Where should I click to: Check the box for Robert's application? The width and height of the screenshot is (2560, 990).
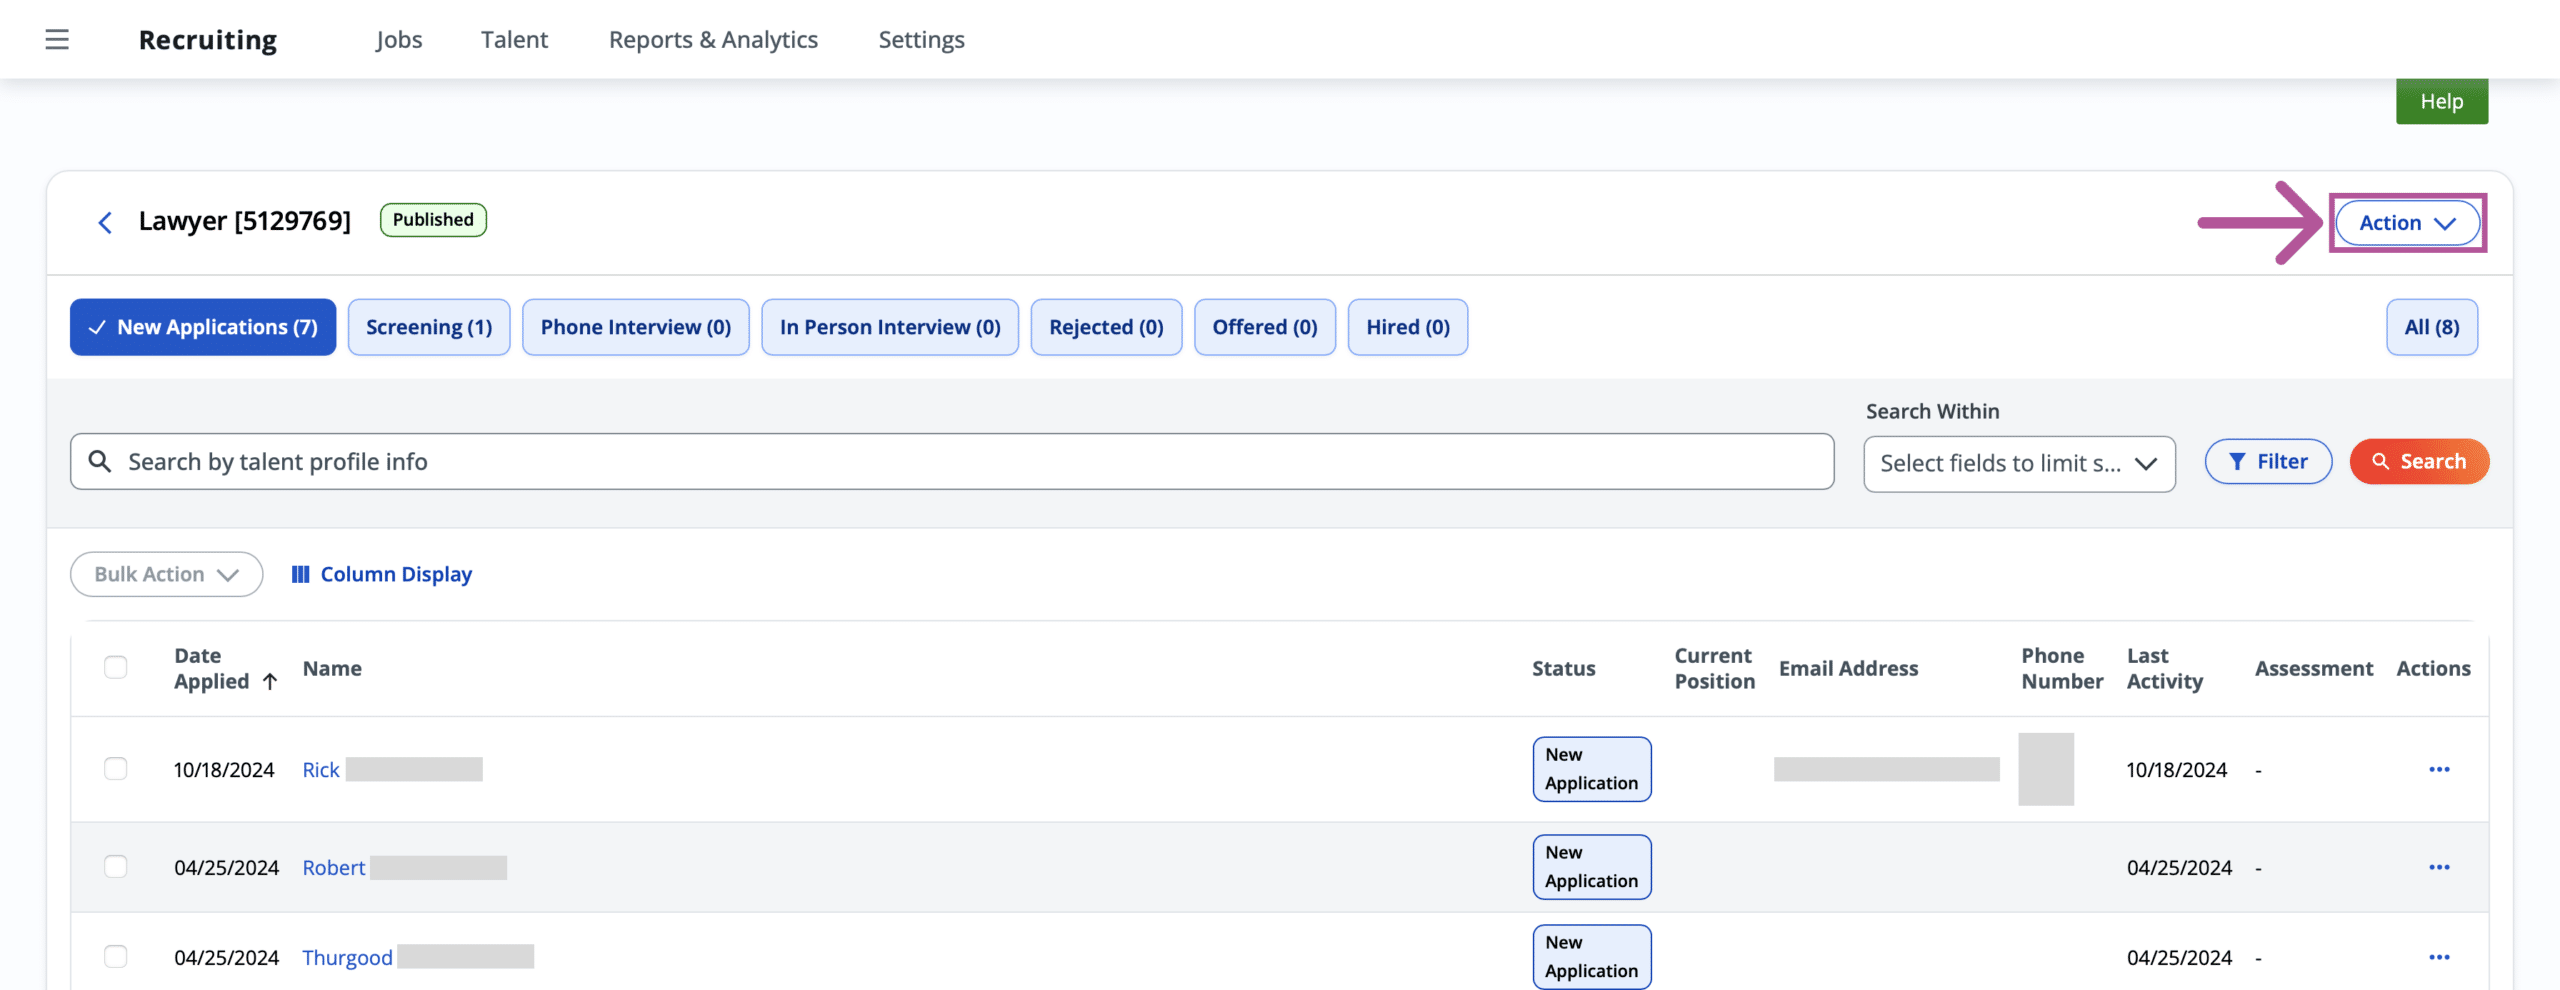[x=116, y=866]
